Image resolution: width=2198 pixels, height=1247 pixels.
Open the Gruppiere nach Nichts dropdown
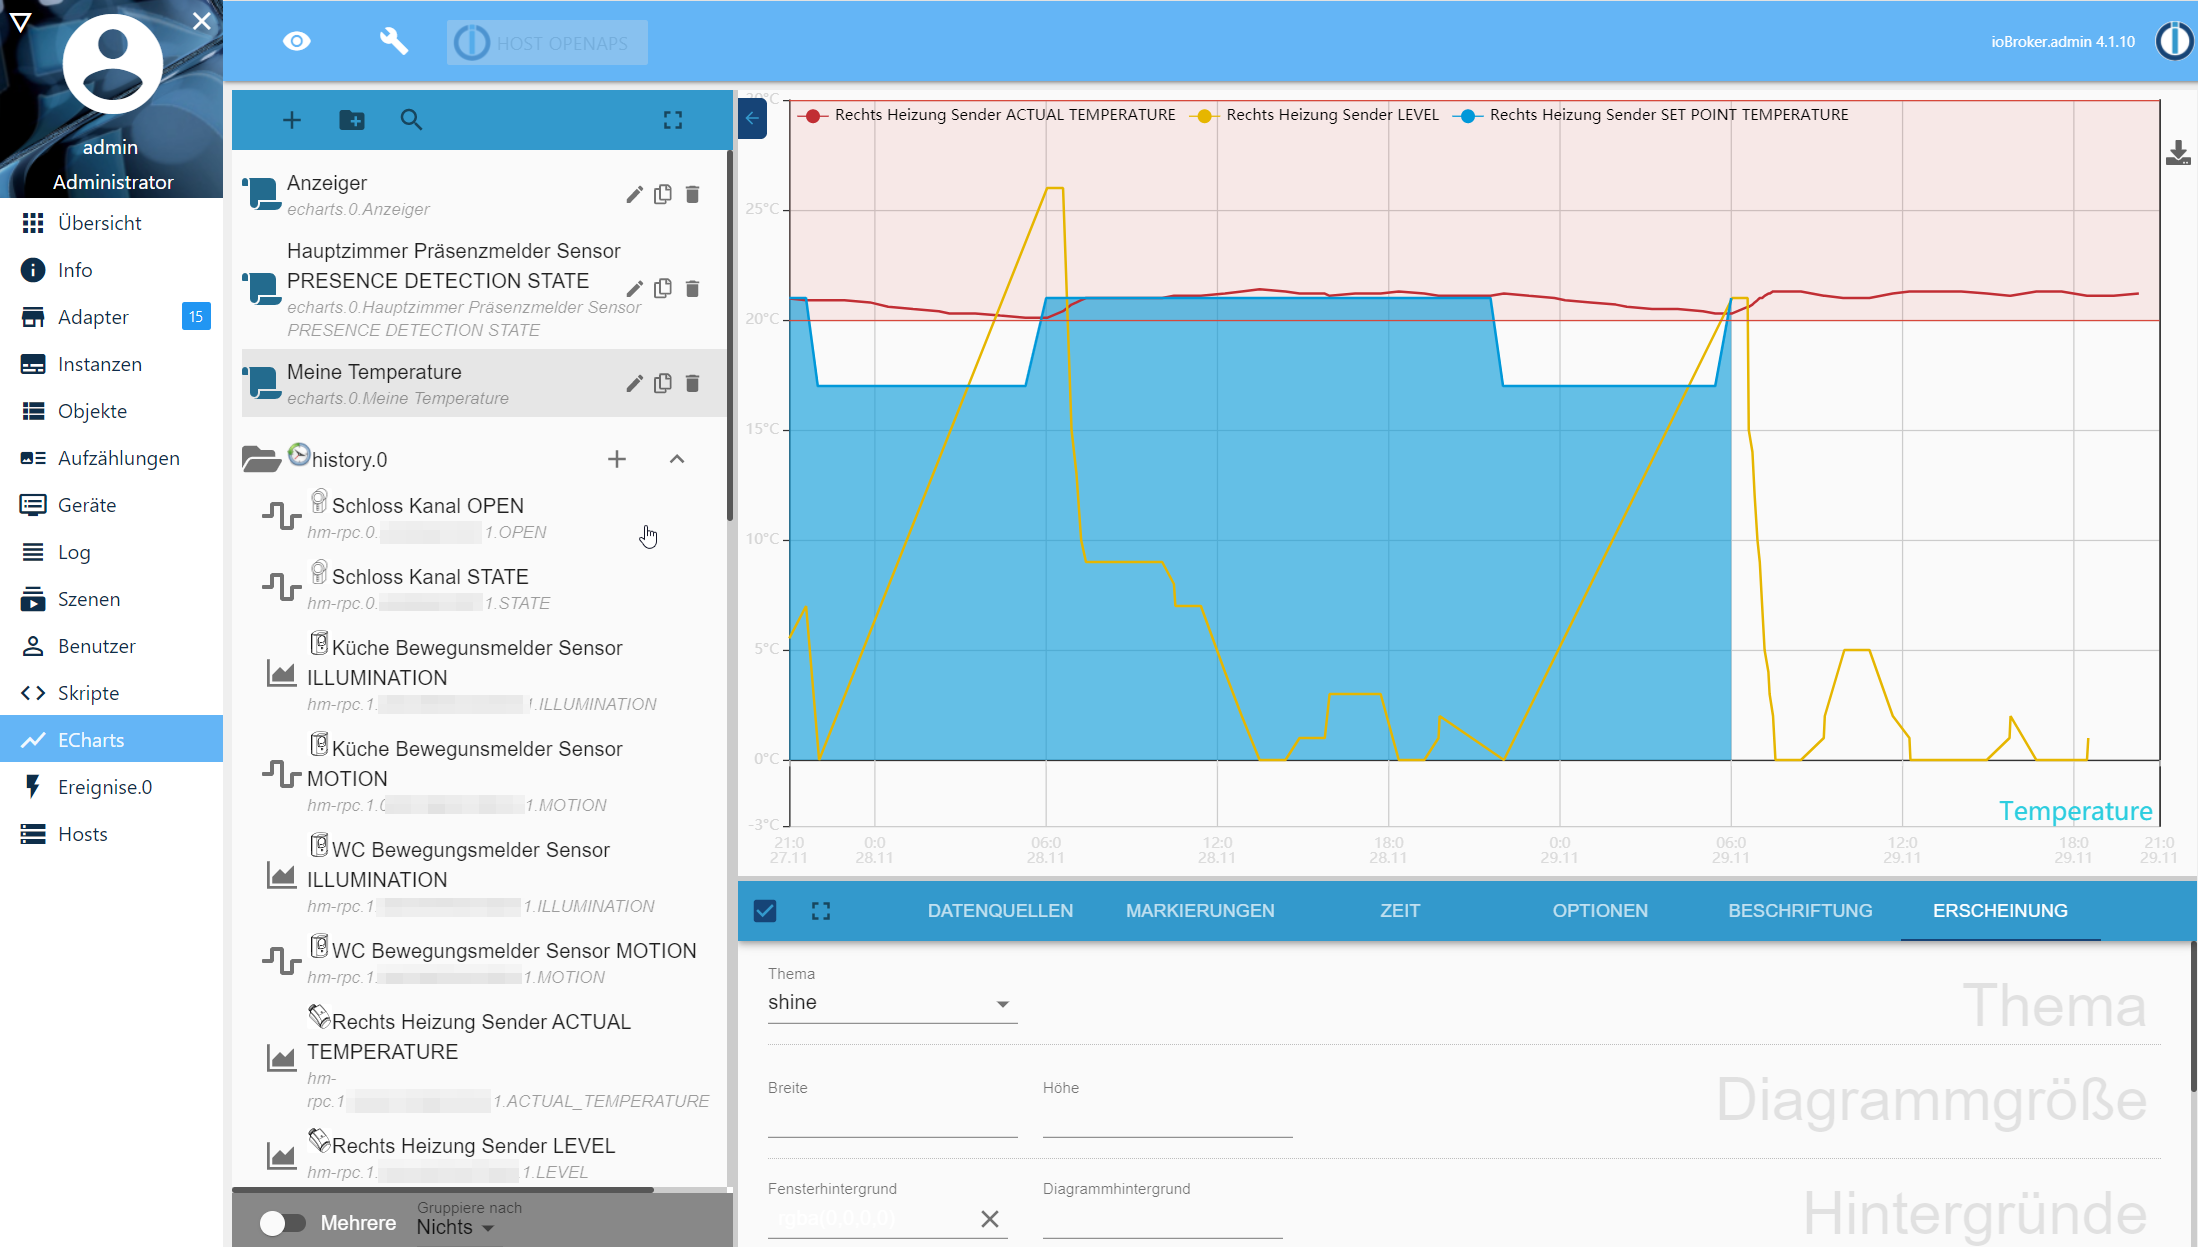point(456,1227)
